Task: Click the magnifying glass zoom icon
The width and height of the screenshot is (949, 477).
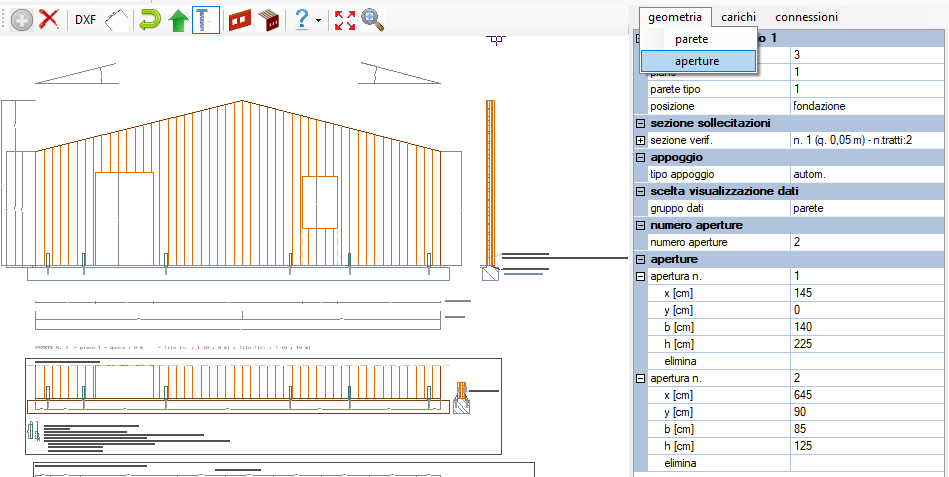Action: [x=373, y=20]
